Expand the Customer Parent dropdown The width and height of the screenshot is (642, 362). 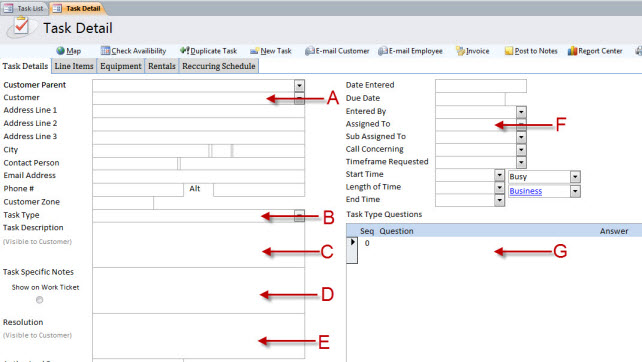click(x=299, y=86)
